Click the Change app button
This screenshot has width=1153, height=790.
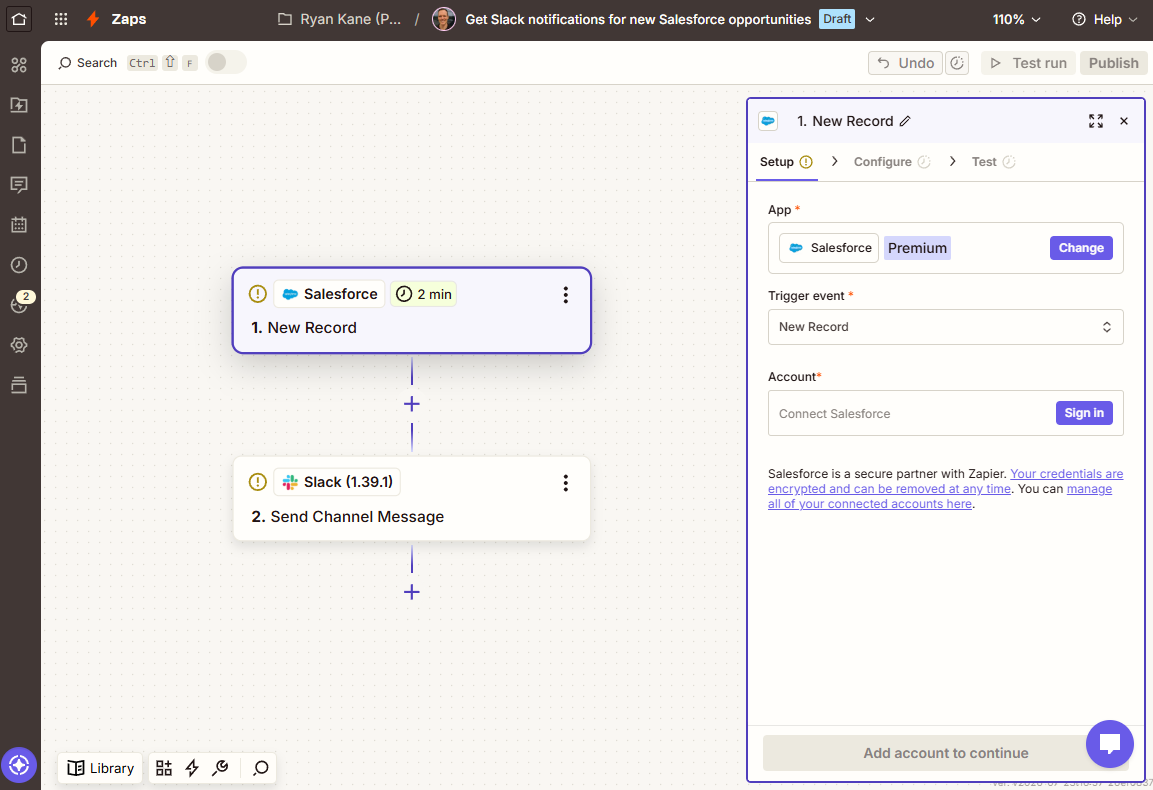click(x=1081, y=248)
